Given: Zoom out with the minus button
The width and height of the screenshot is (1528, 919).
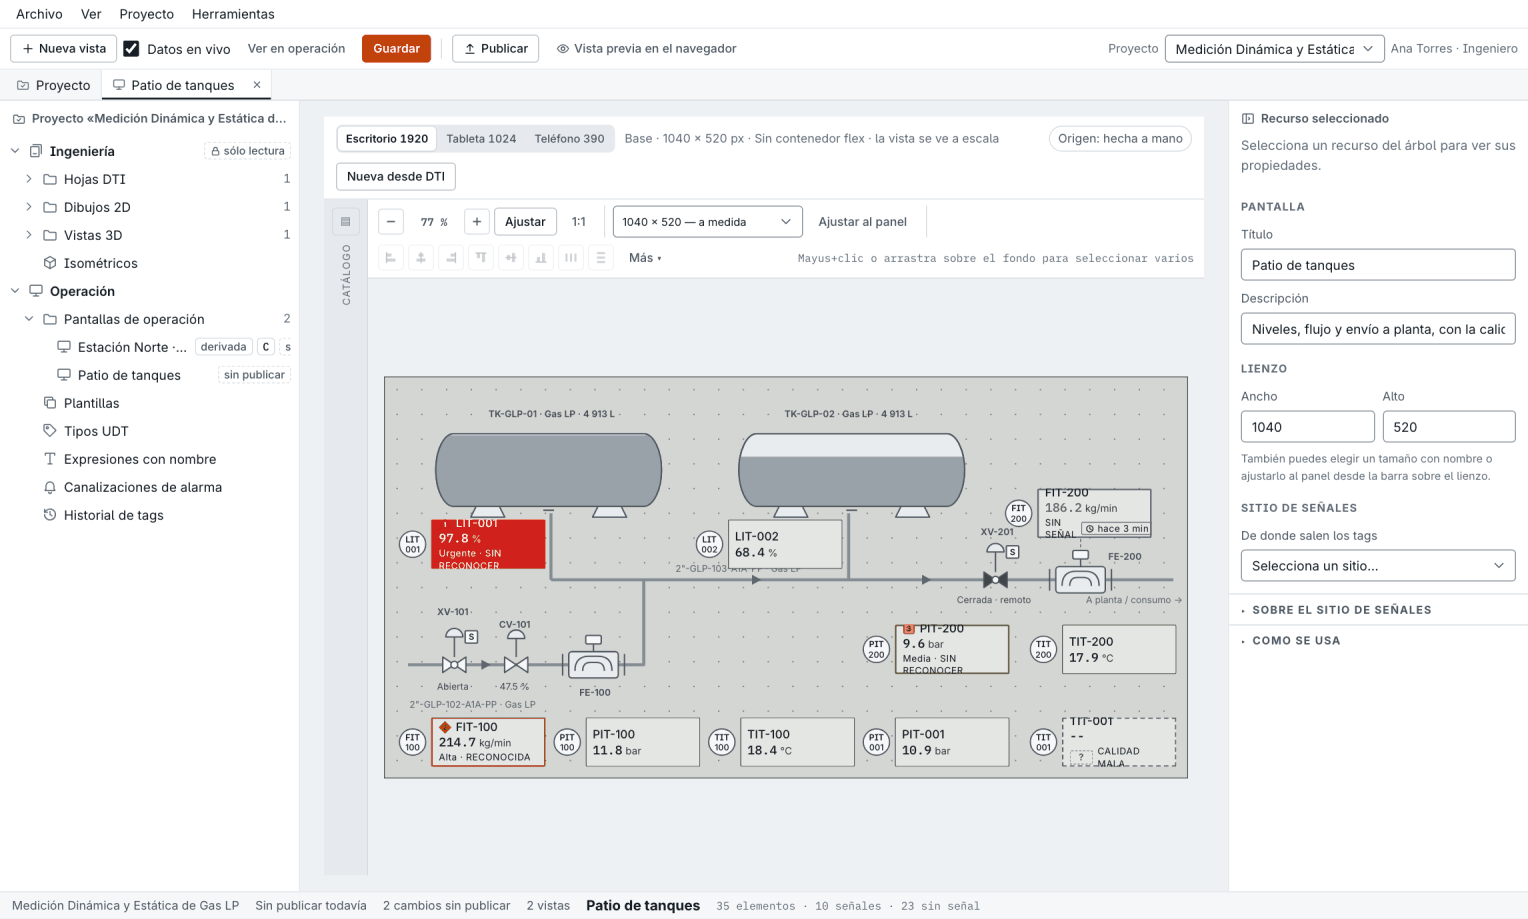Looking at the screenshot, I should [x=391, y=222].
